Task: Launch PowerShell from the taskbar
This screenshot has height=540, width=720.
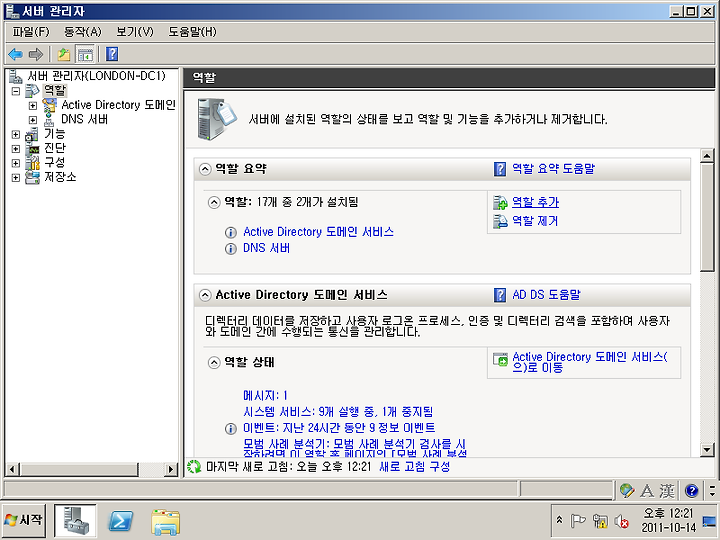Action: tap(120, 521)
